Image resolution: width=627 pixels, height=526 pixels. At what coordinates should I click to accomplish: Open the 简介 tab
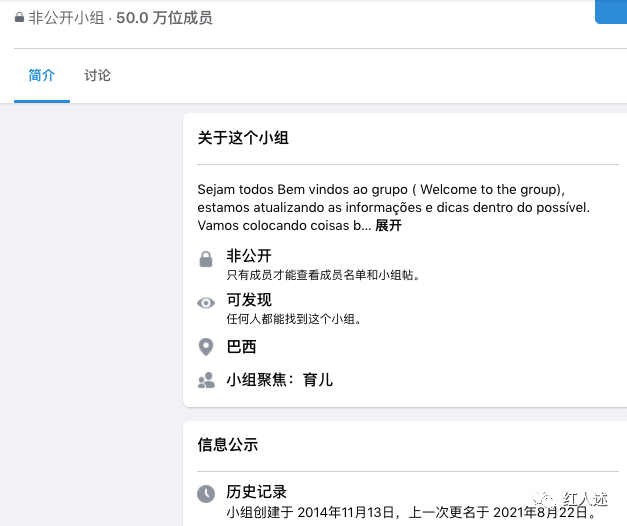click(x=42, y=75)
